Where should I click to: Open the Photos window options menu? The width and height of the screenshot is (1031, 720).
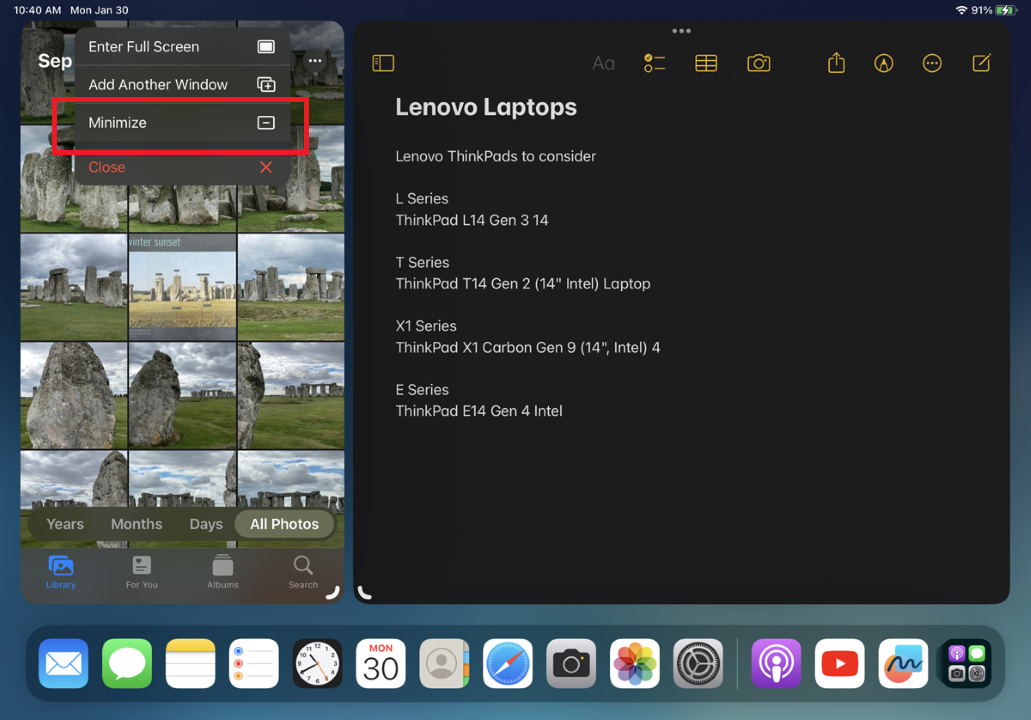tap(315, 60)
